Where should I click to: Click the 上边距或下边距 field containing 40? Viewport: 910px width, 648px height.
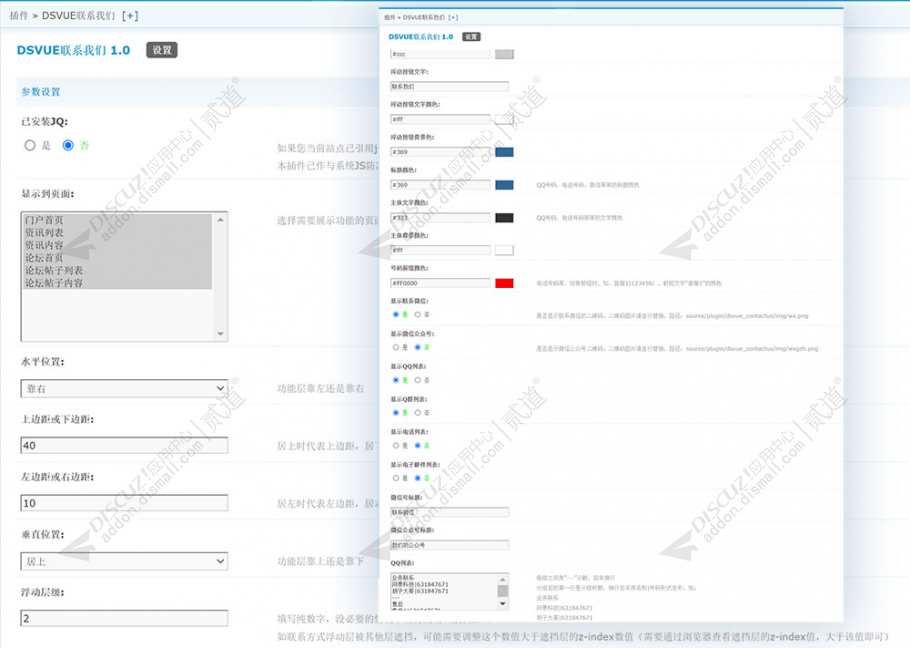coord(124,446)
